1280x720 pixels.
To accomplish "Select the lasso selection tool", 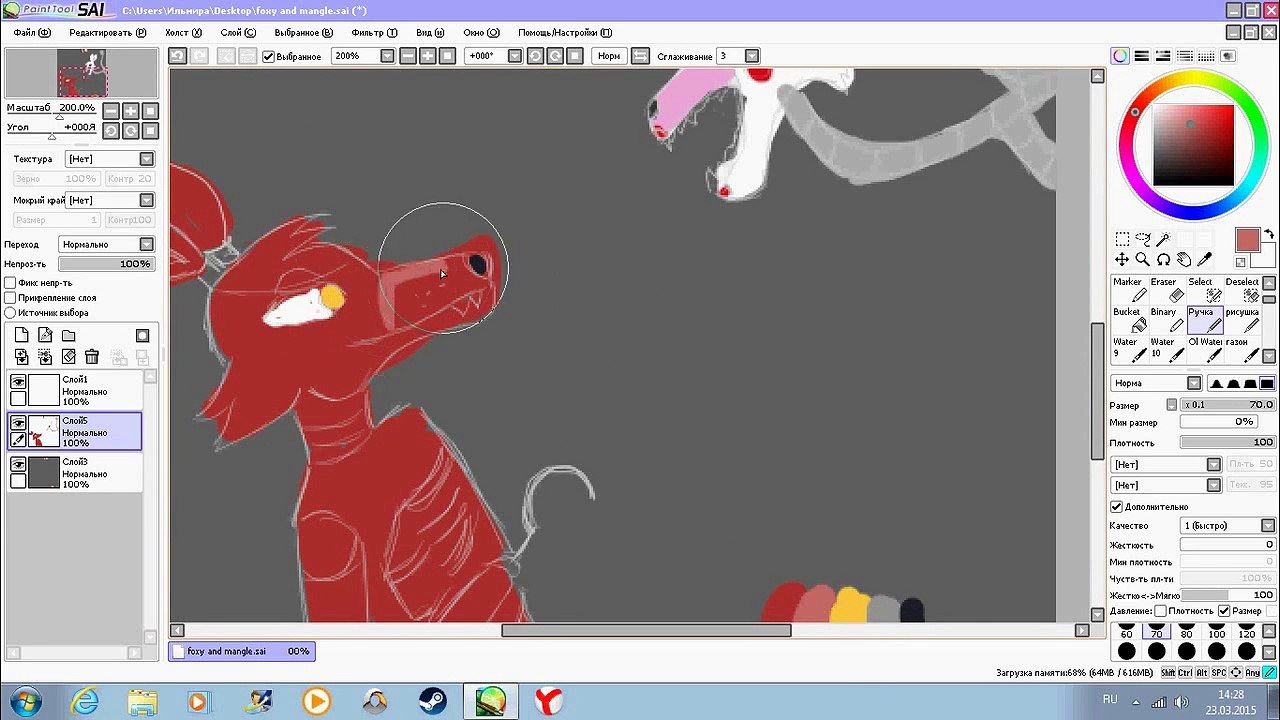I will click(x=1143, y=239).
